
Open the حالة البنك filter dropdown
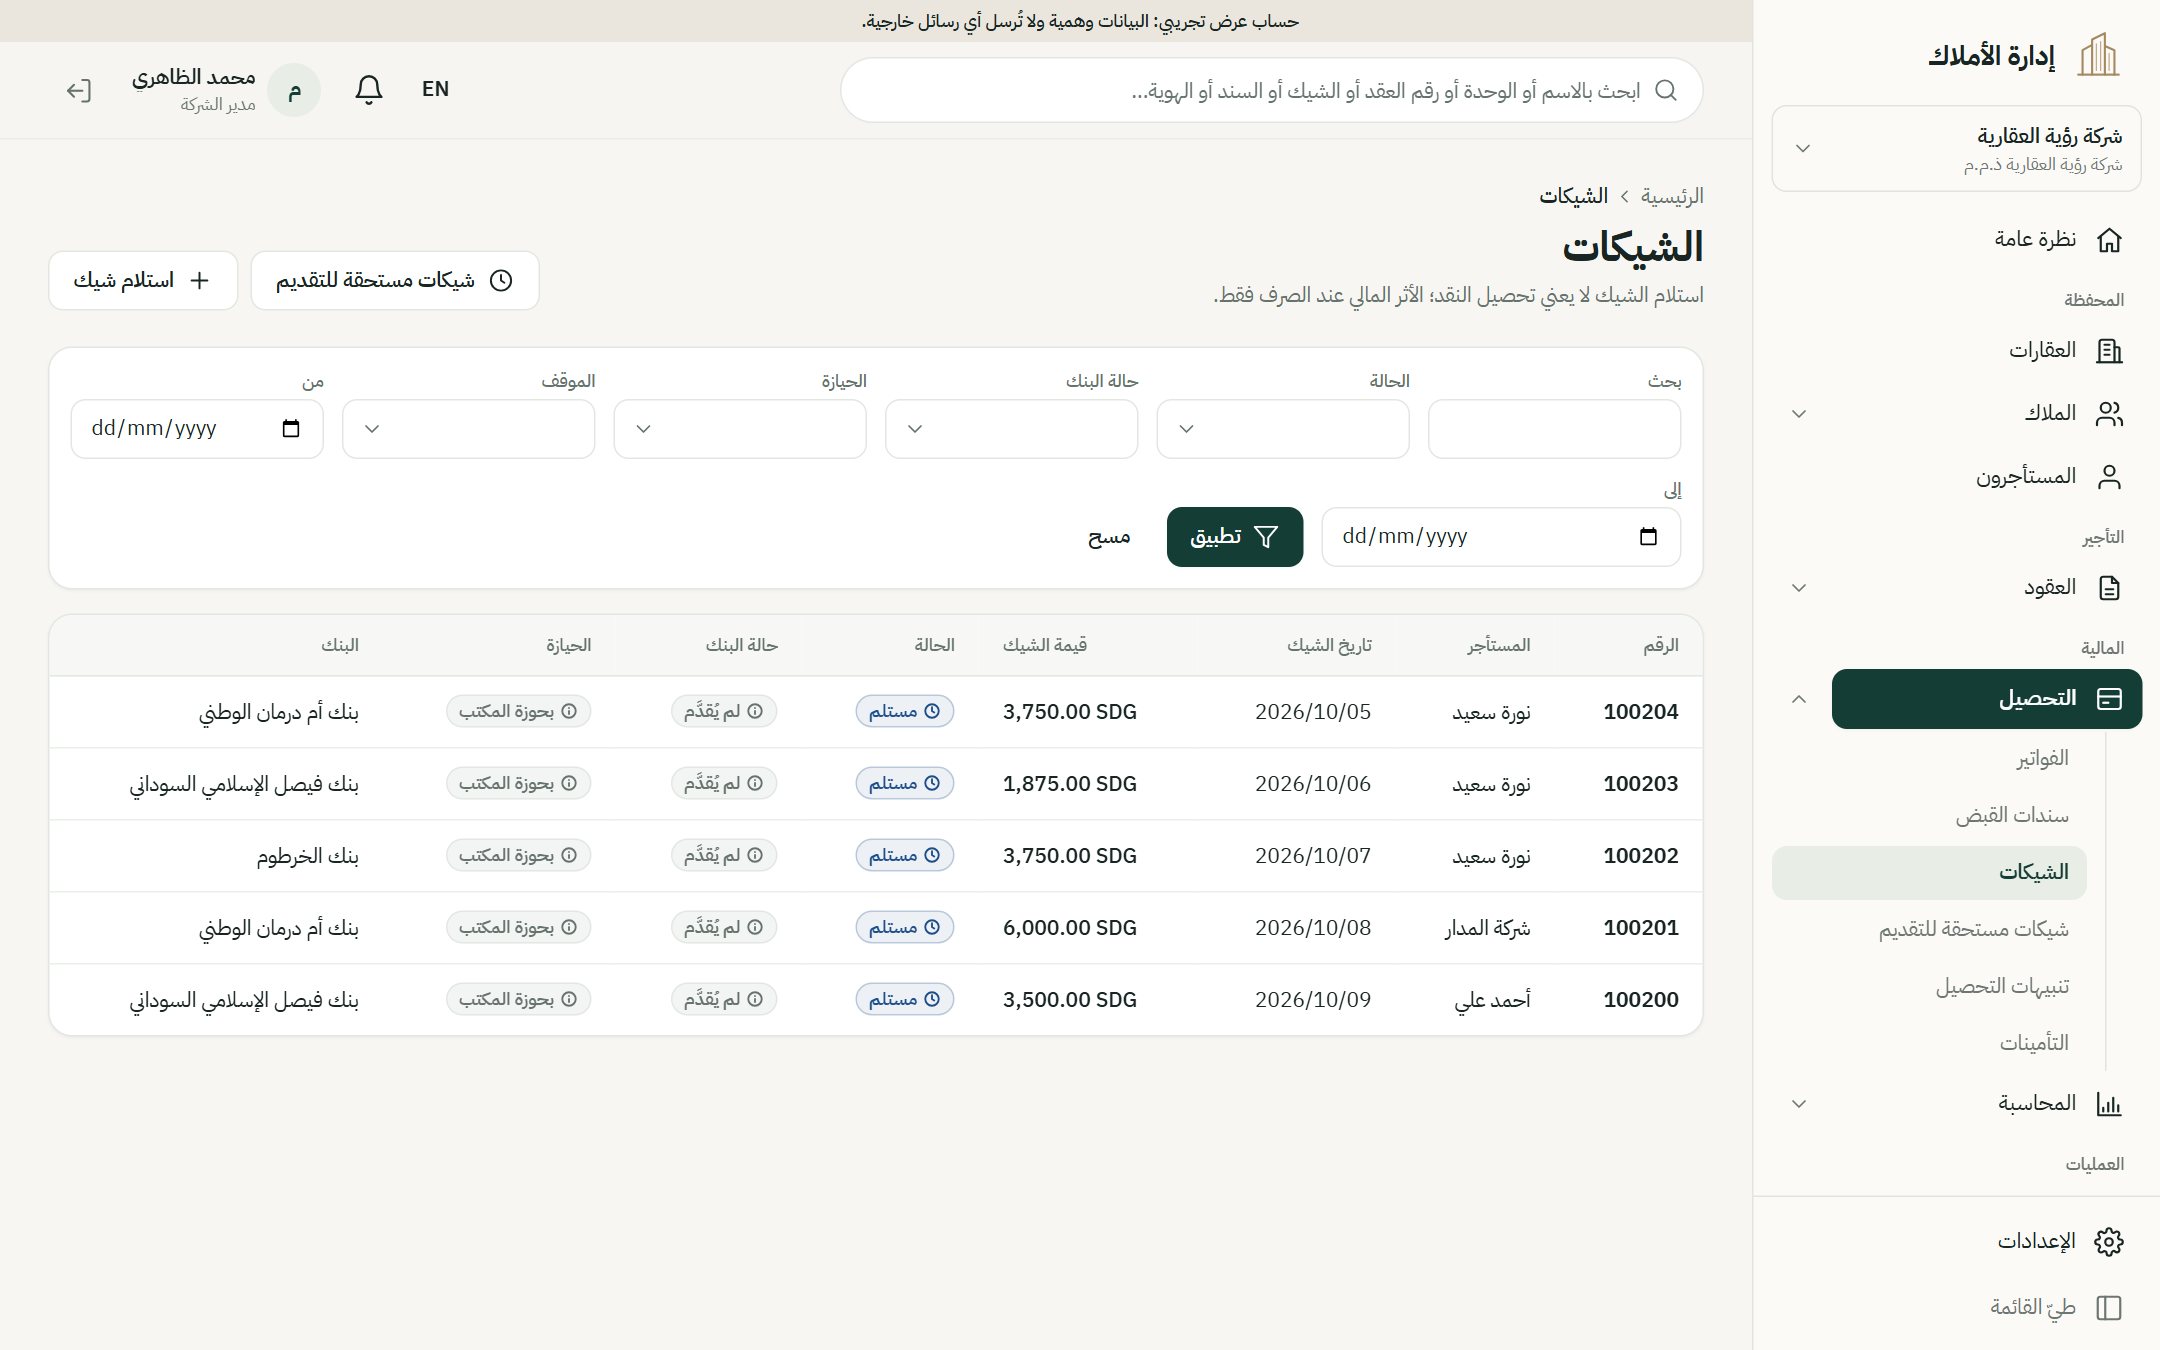pos(1011,429)
